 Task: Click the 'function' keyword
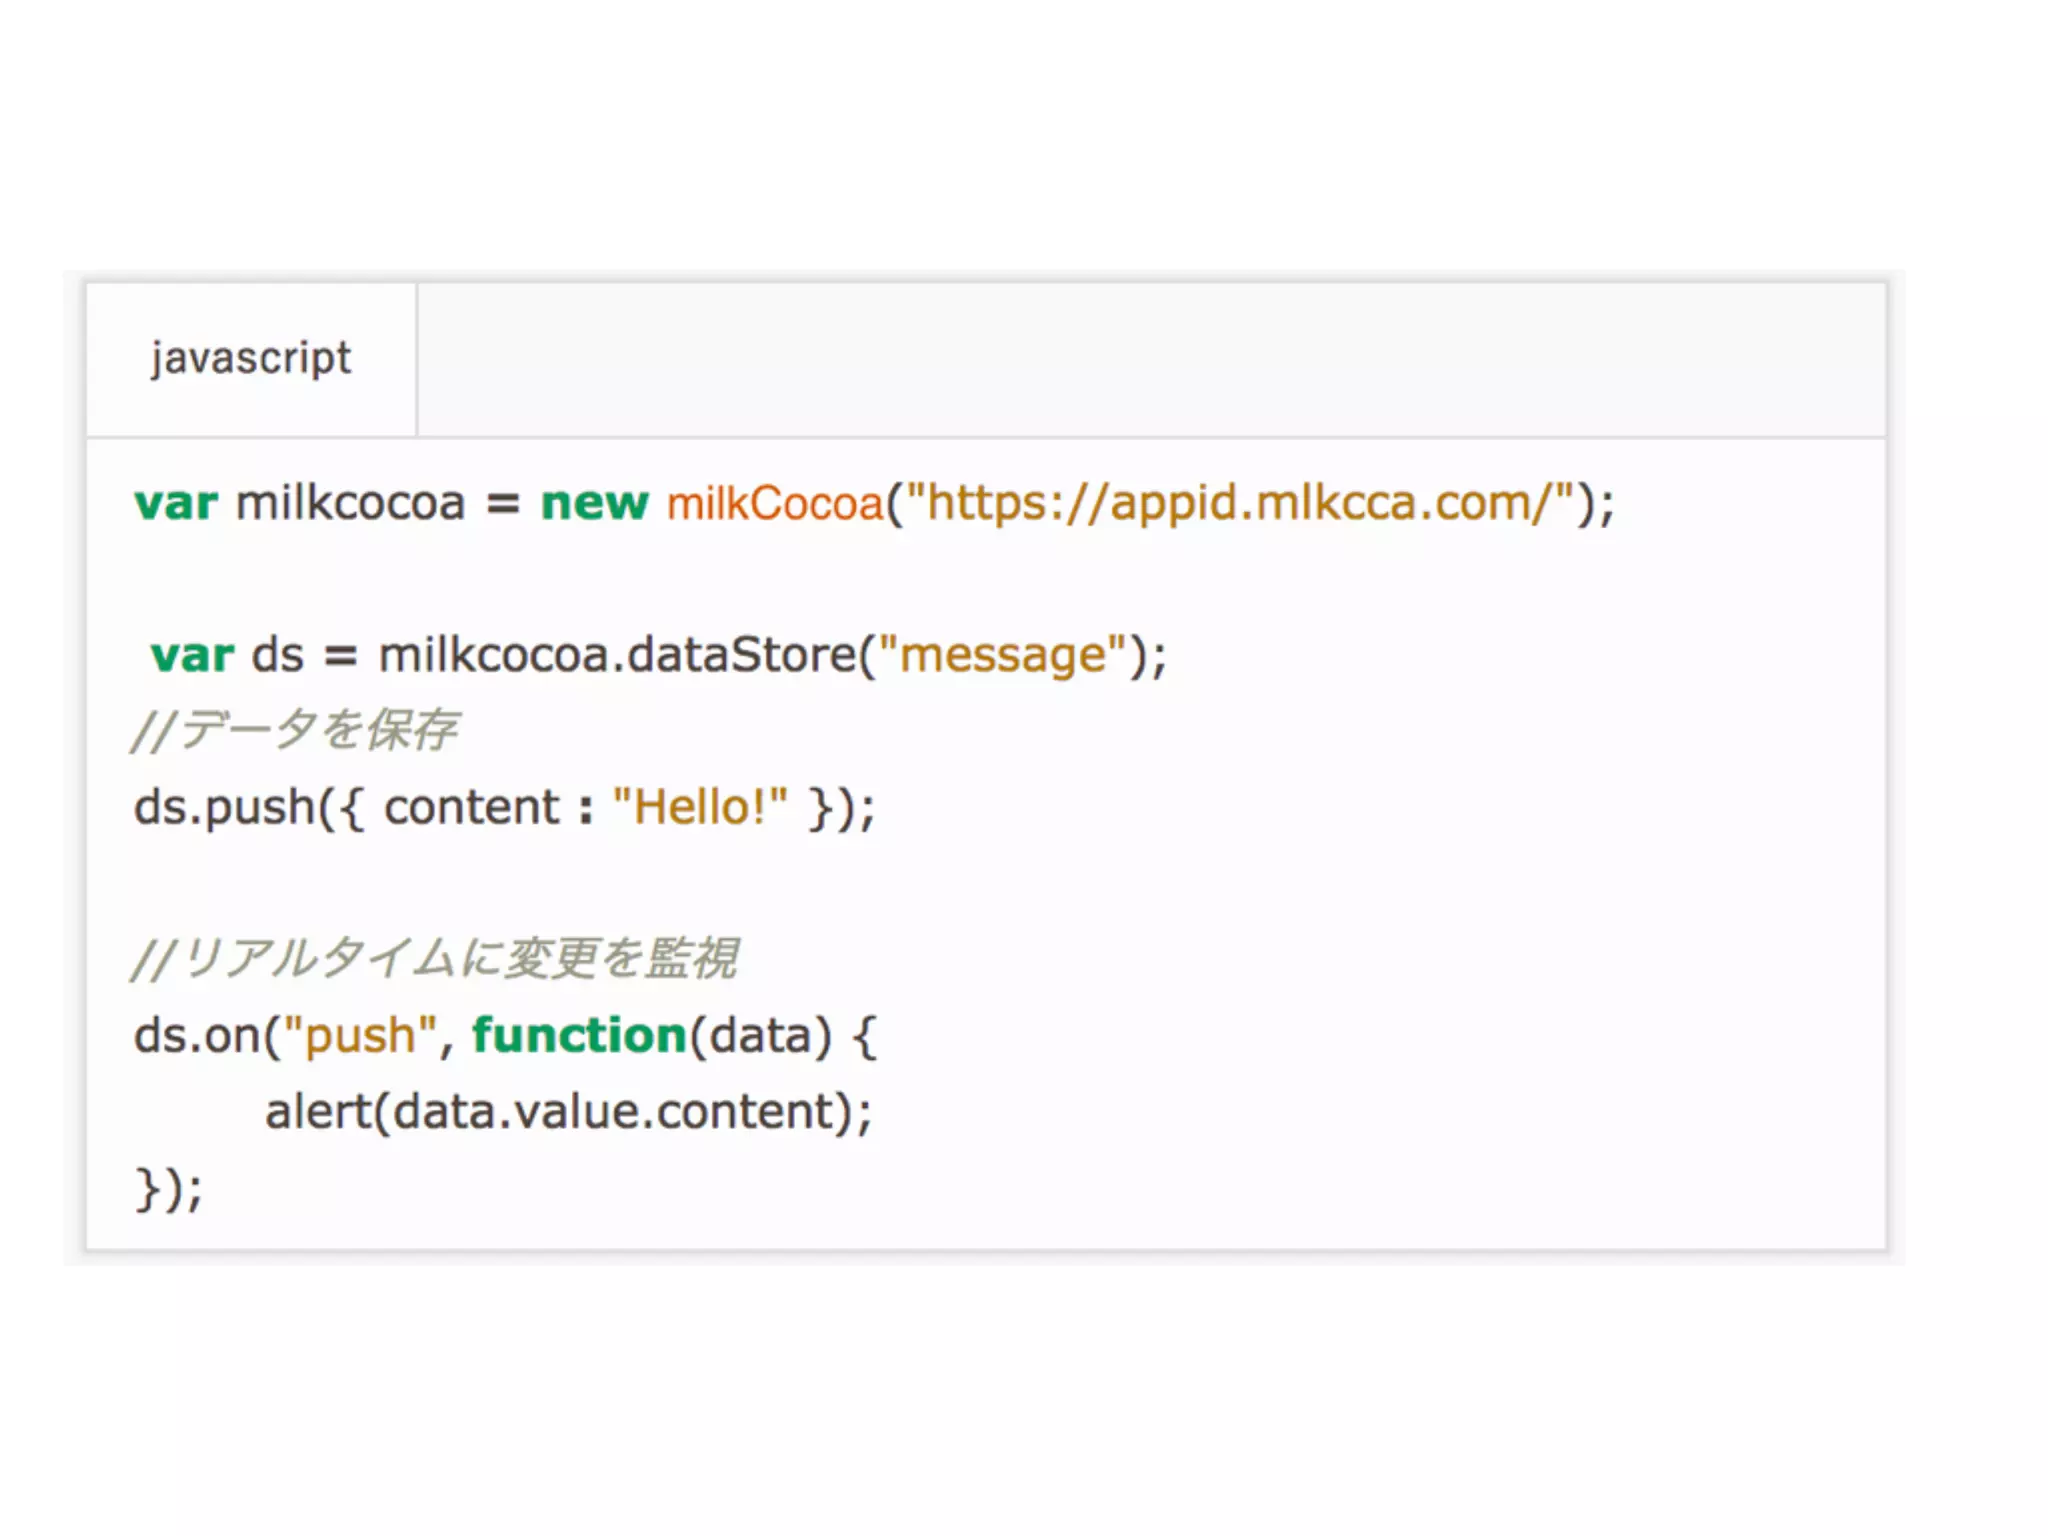[579, 1036]
